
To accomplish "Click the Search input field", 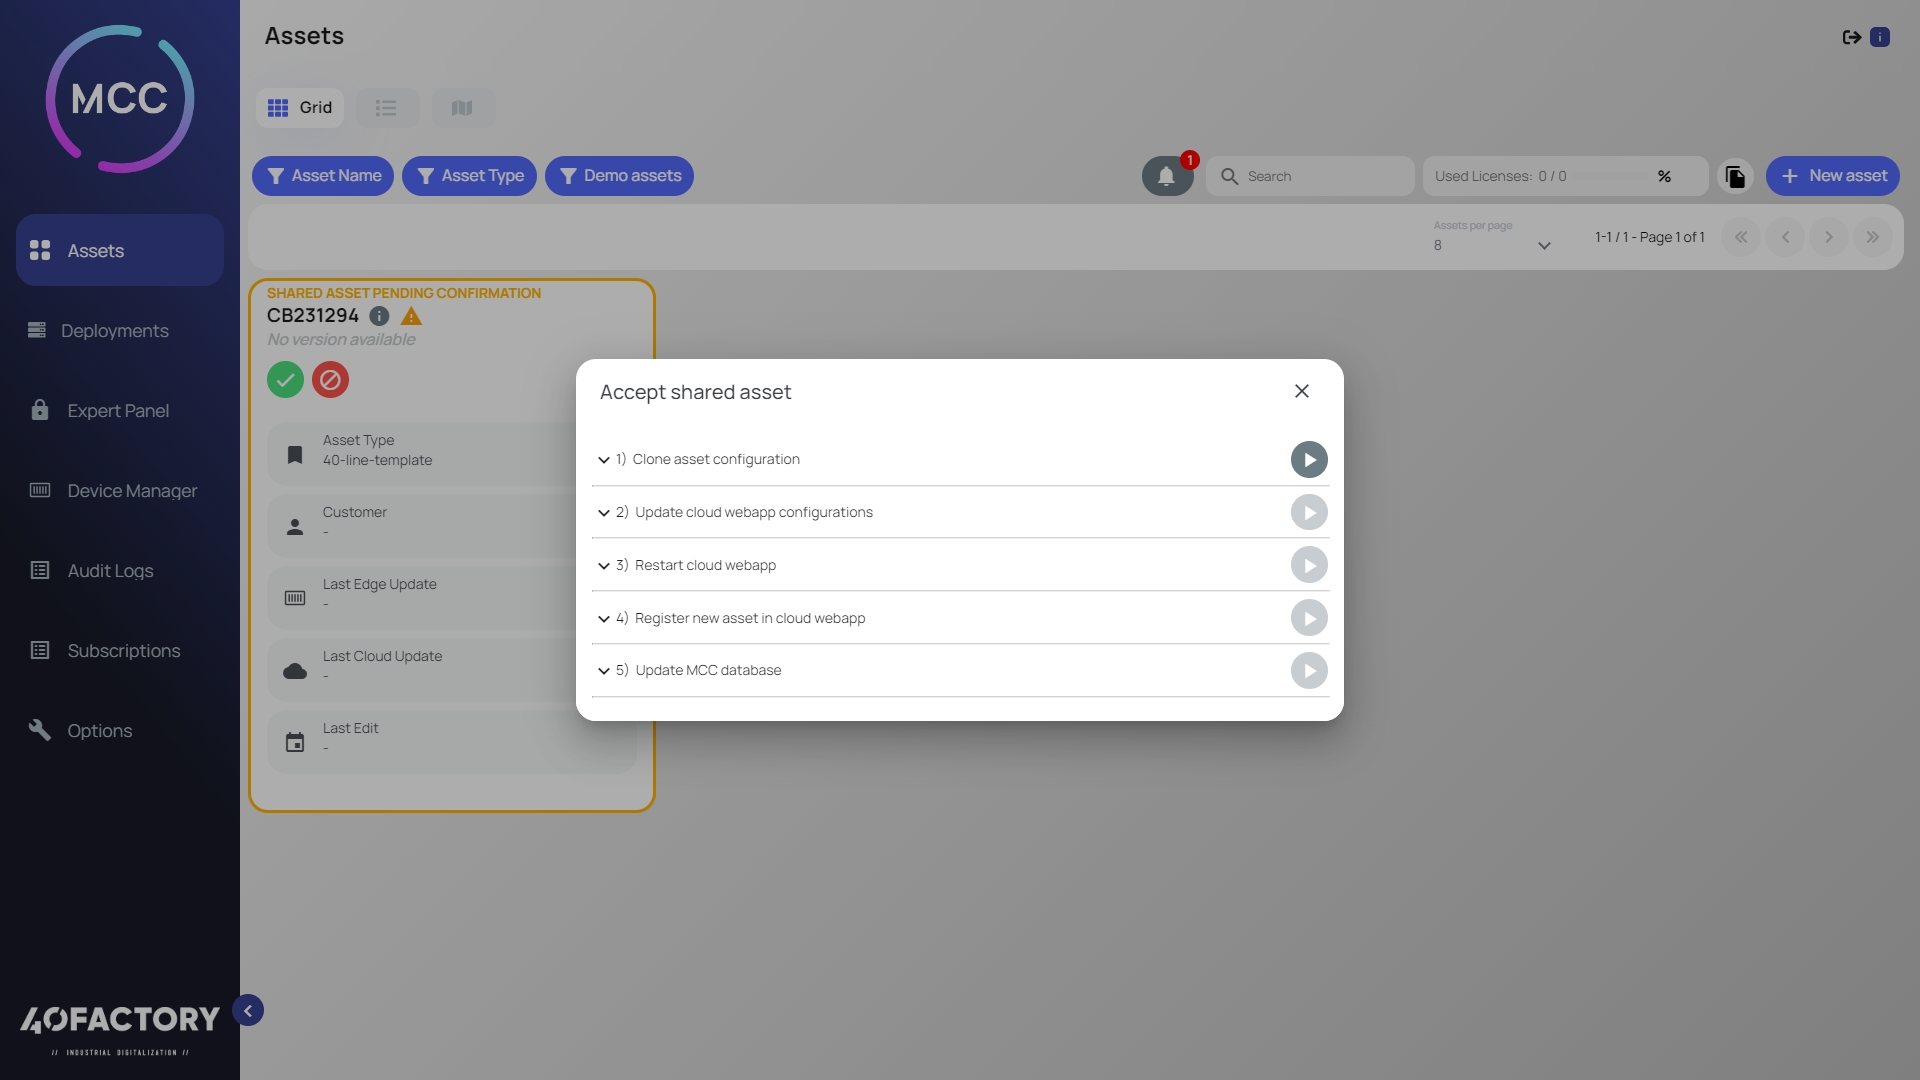I will click(1320, 176).
